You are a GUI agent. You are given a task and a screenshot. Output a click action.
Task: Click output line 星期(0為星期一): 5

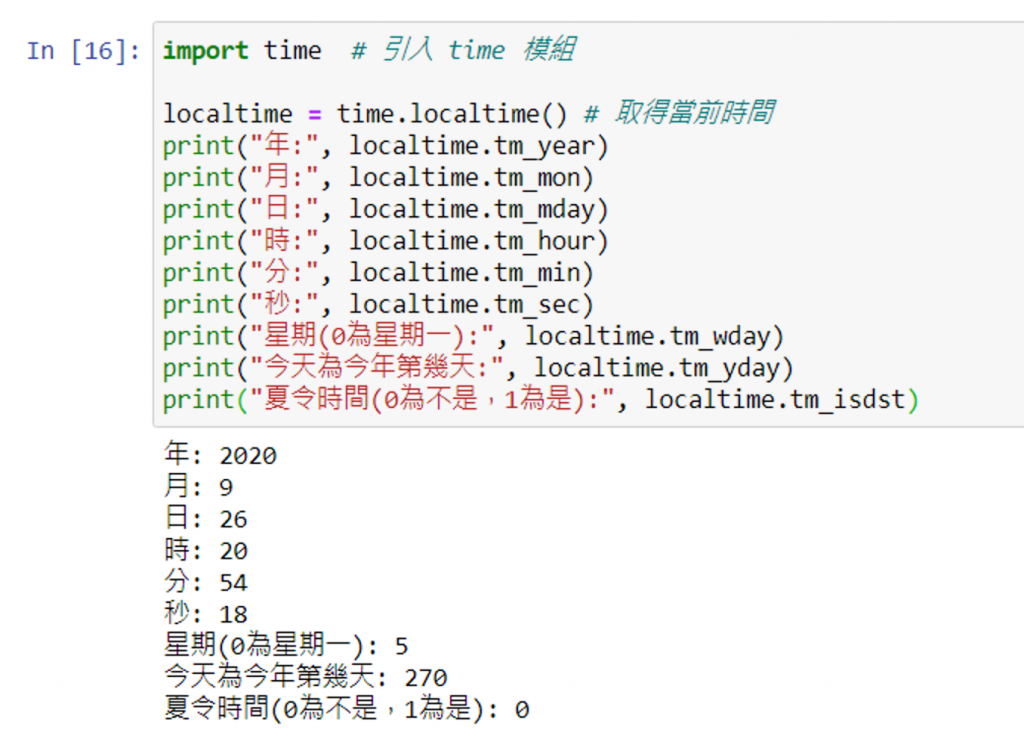[x=286, y=646]
